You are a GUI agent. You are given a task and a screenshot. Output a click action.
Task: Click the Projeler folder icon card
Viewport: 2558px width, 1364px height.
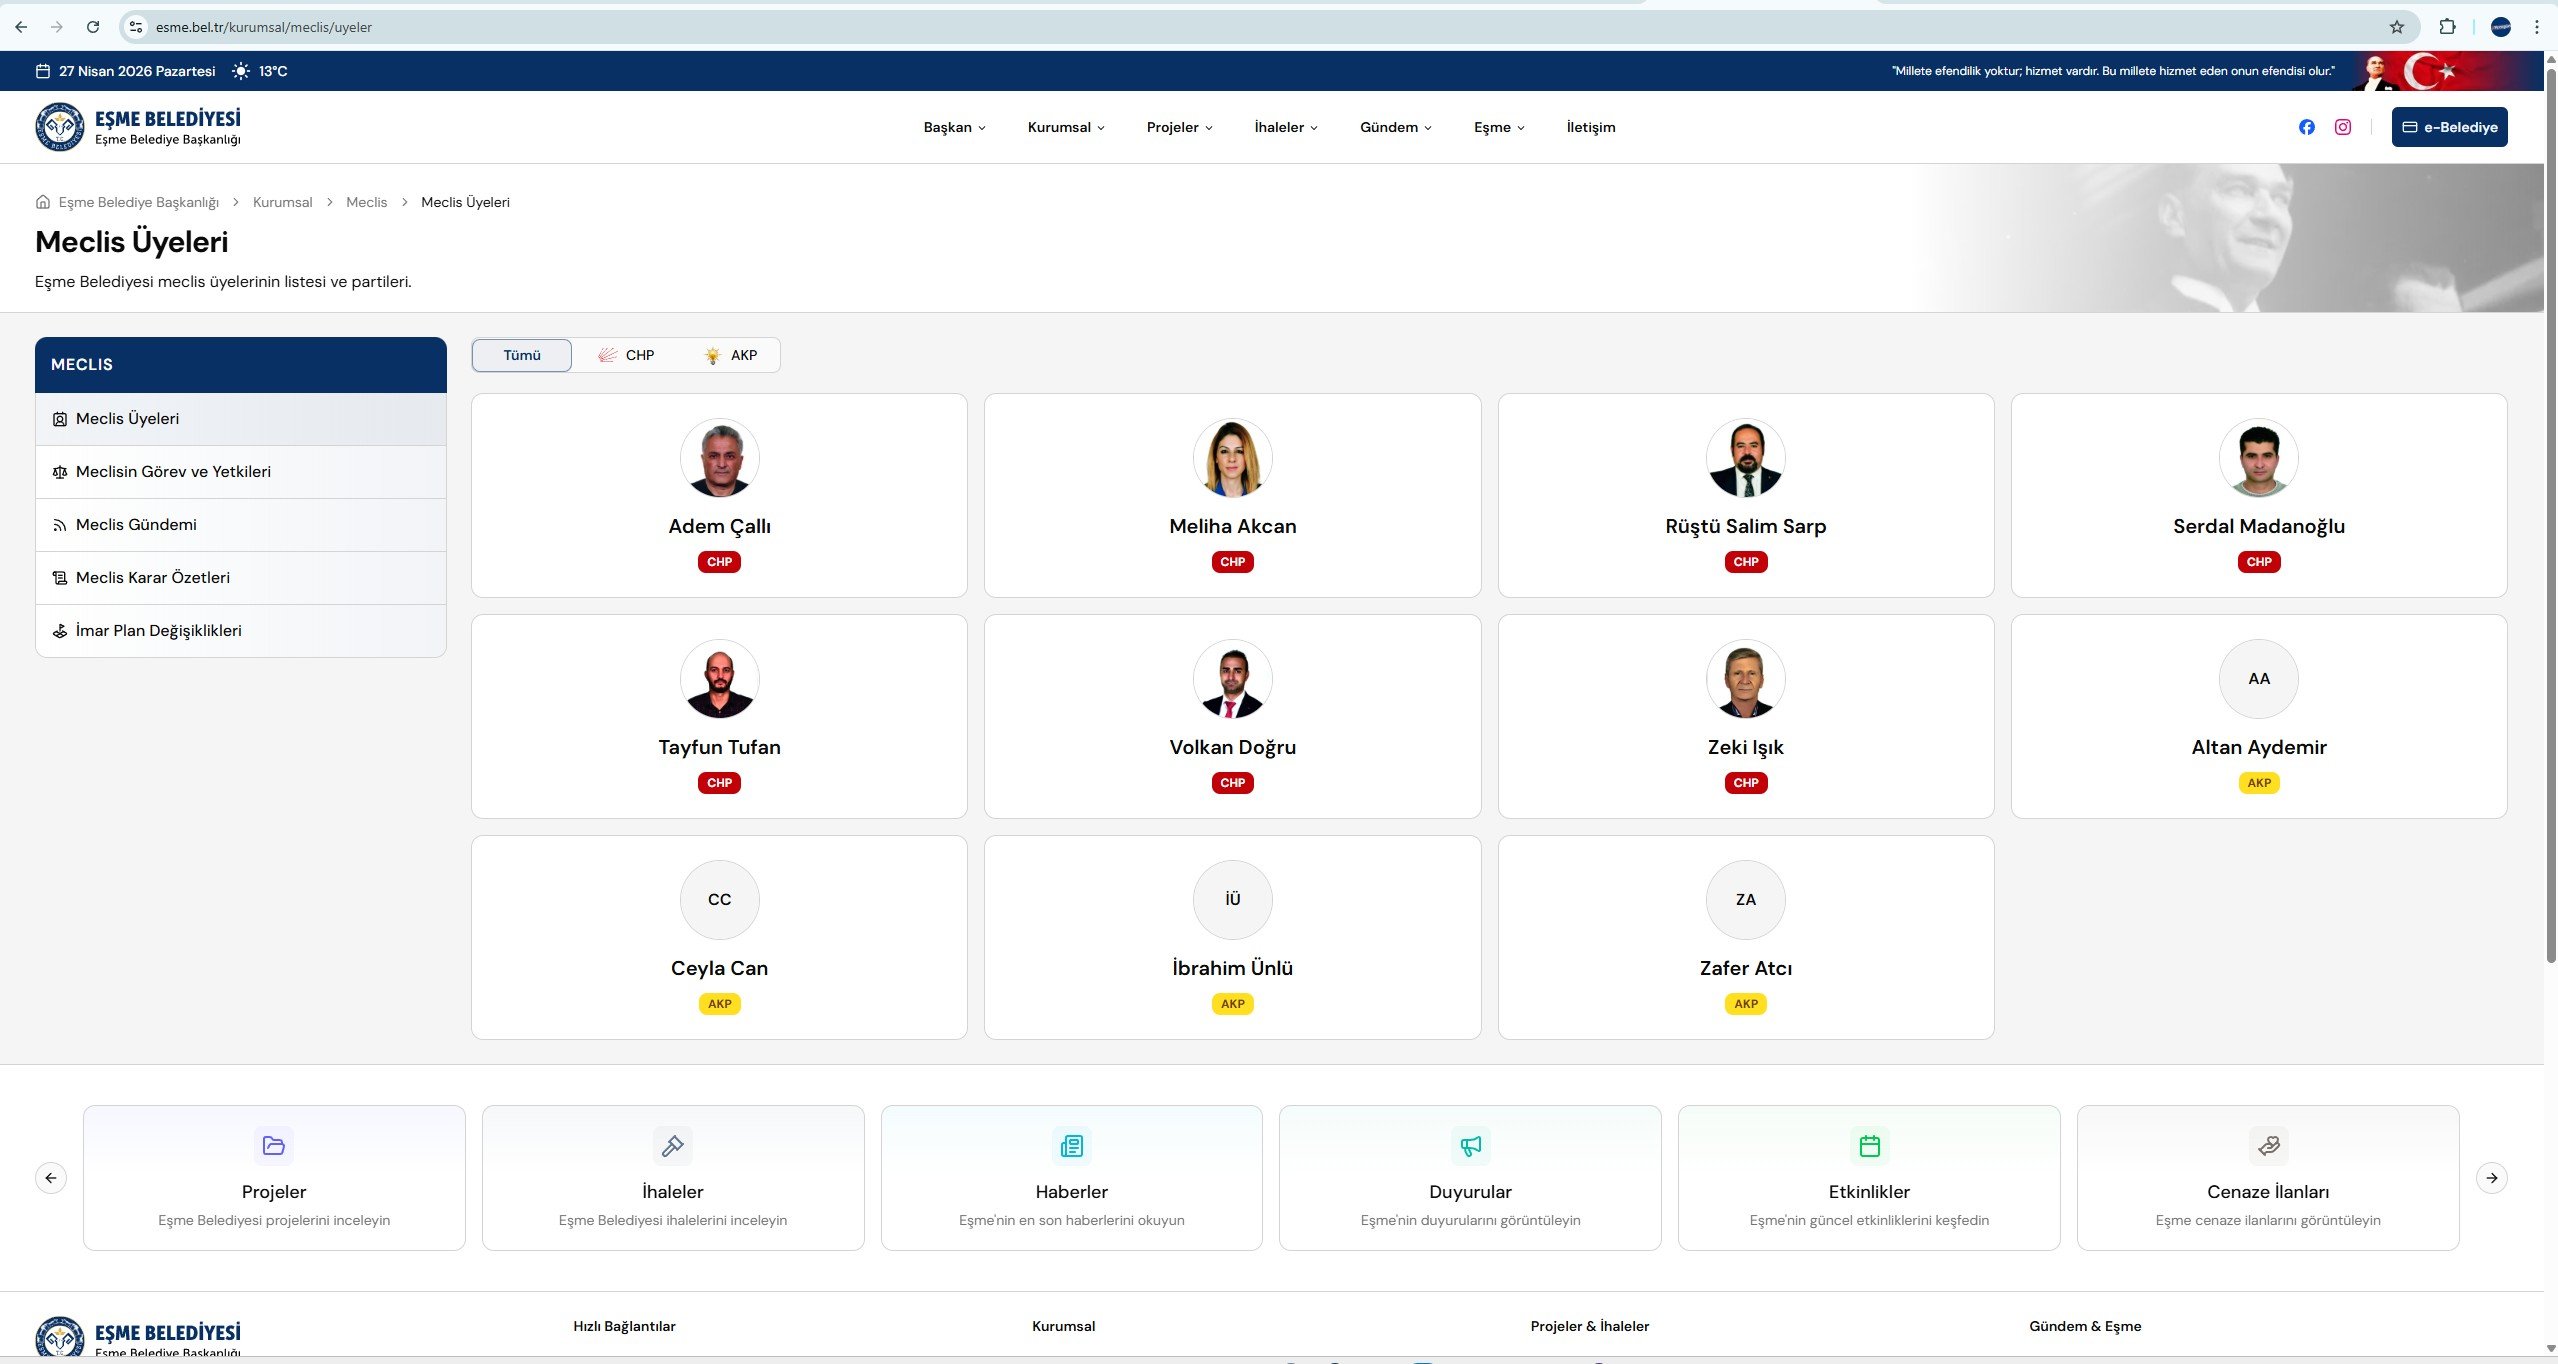pos(273,1146)
